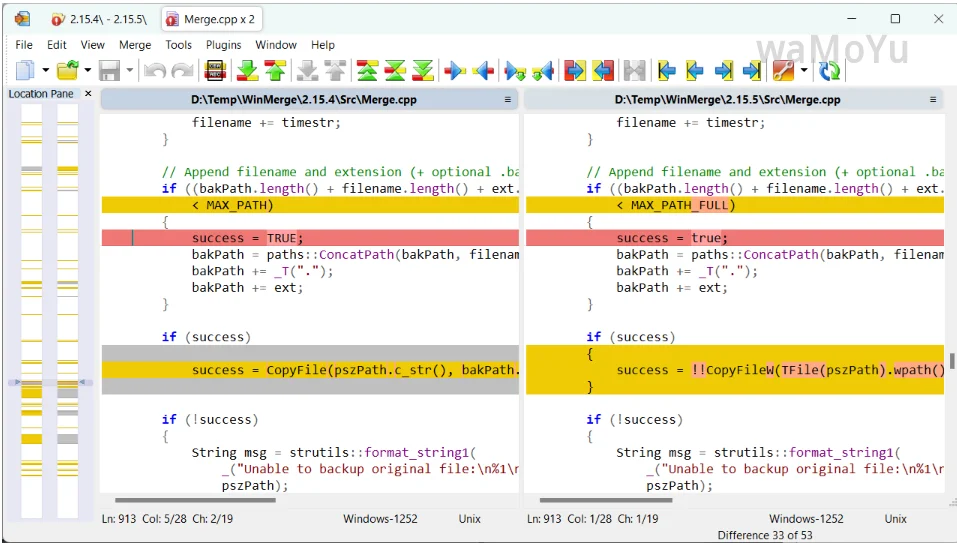Click the Undo toolbar icon
This screenshot has width=957, height=543.
(x=154, y=71)
